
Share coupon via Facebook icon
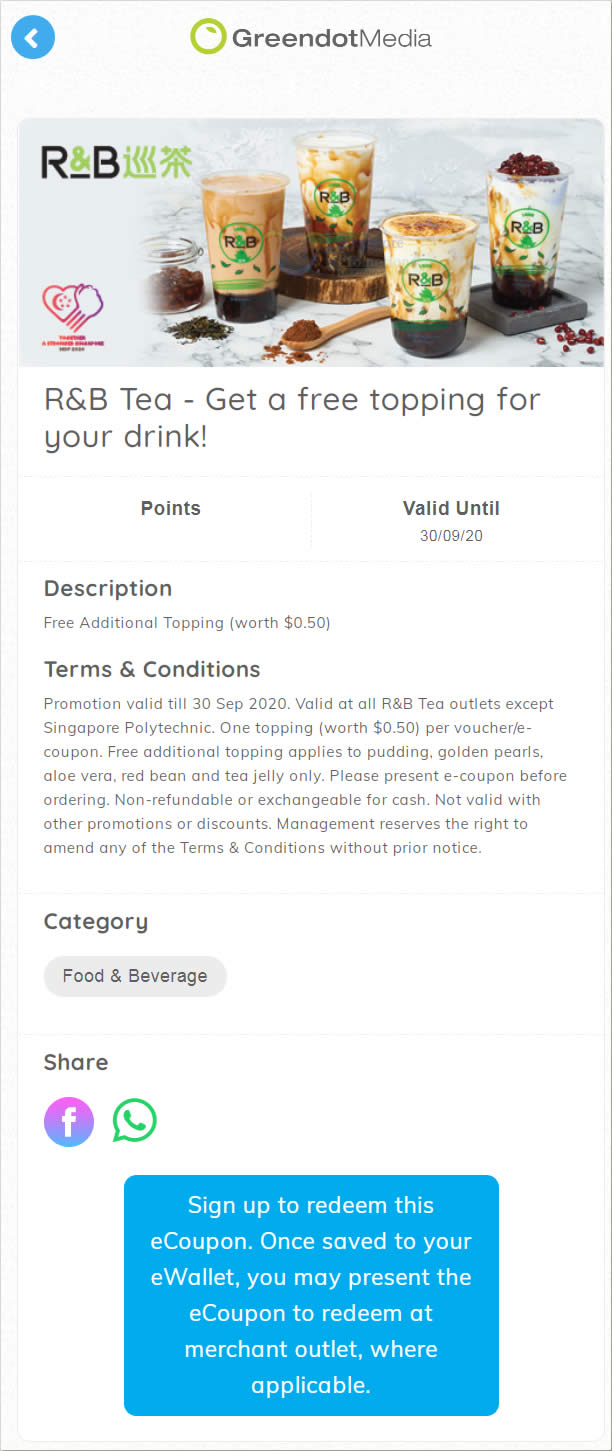pos(69,1121)
